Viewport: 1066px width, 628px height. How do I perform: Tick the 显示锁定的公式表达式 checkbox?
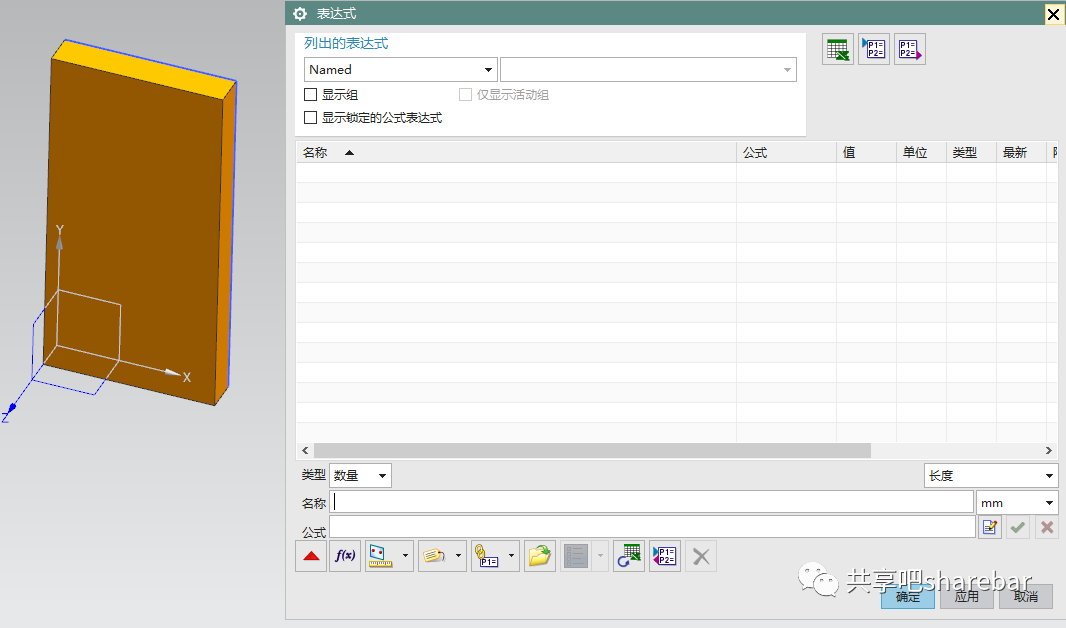pyautogui.click(x=311, y=118)
